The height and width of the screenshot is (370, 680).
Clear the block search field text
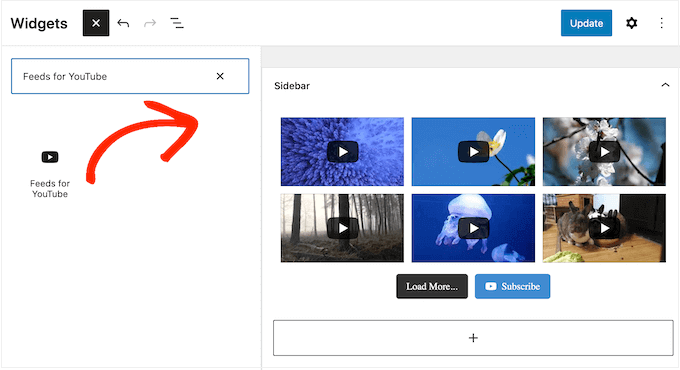click(x=220, y=76)
